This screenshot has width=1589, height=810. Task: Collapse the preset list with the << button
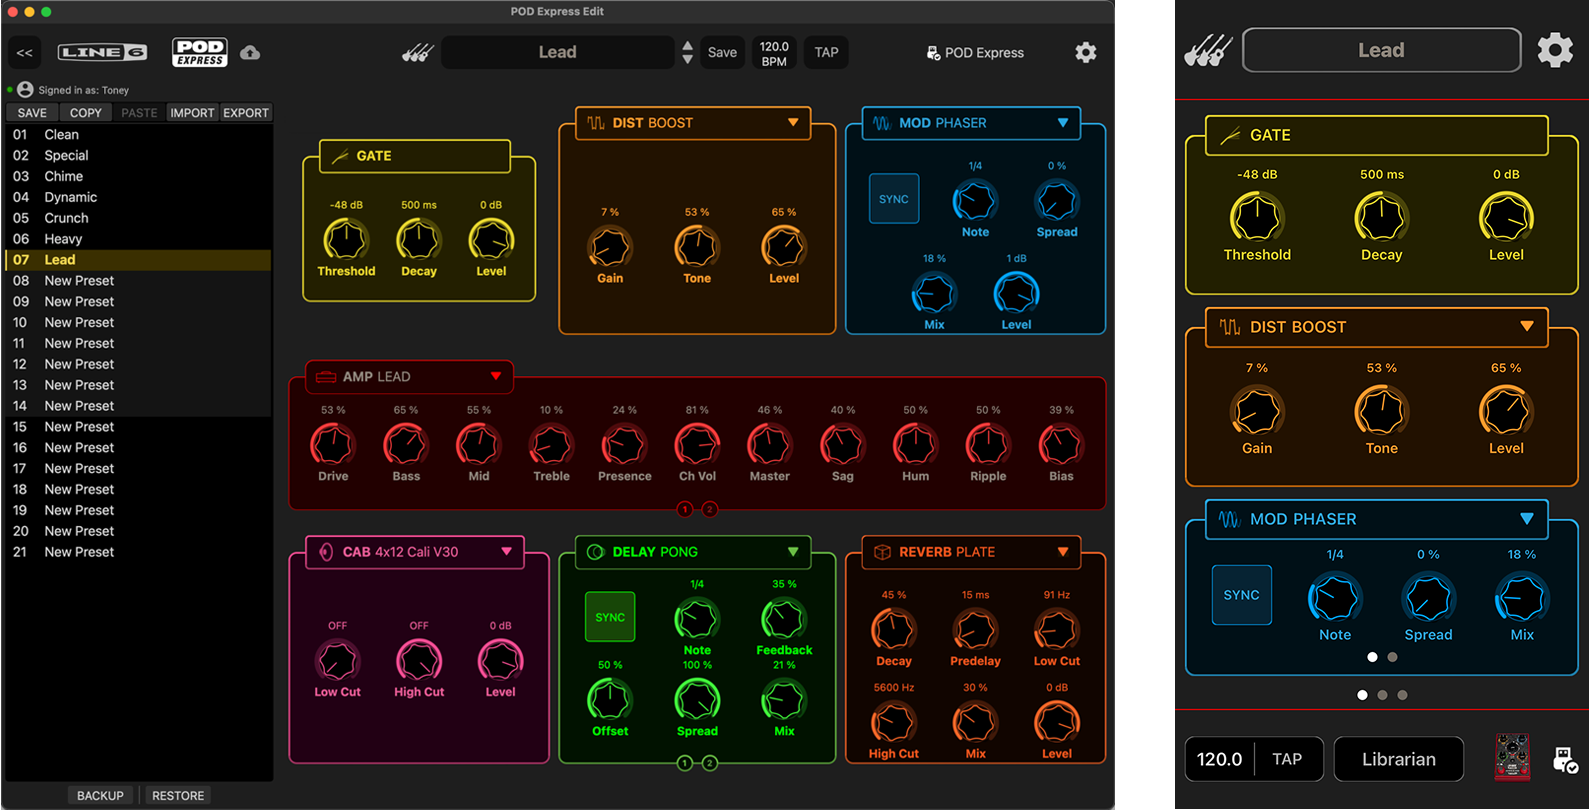coord(25,53)
